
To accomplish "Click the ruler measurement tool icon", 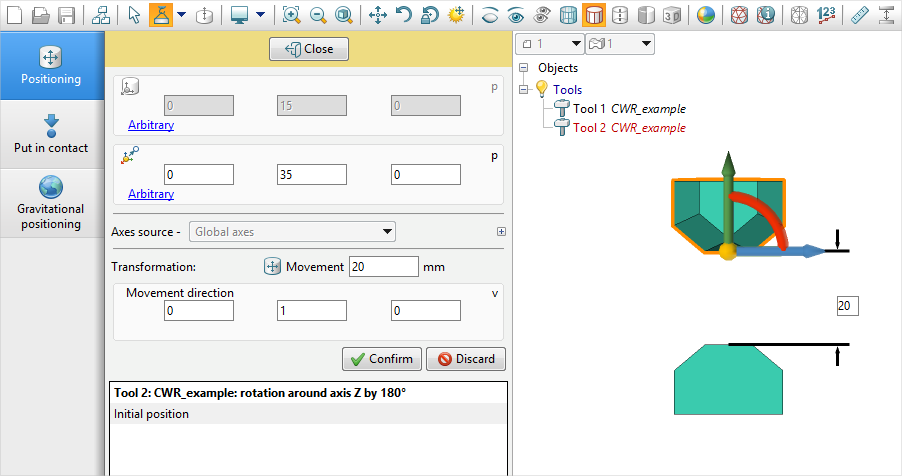I will [859, 15].
